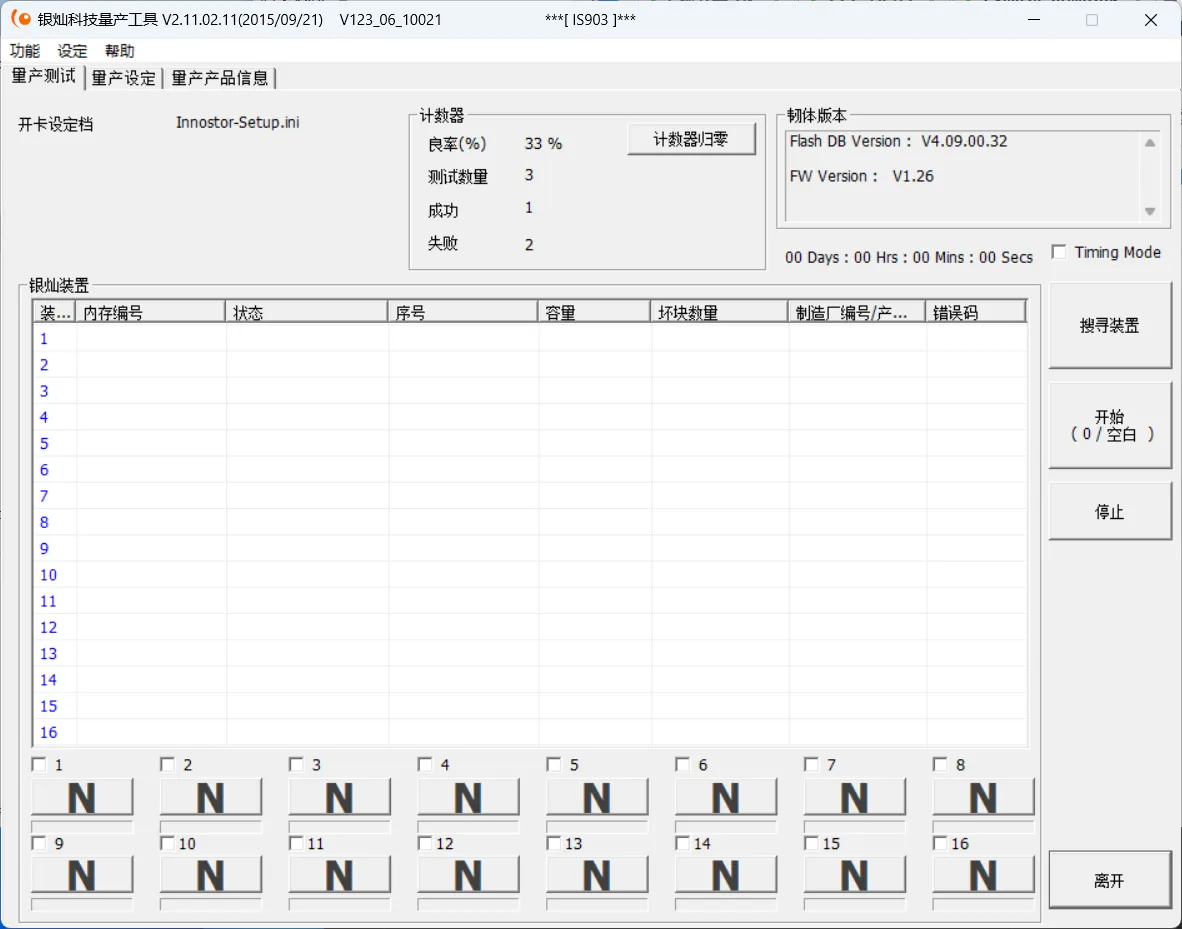
Task: Select device row 16 in the list
Action: pyautogui.click(x=530, y=732)
